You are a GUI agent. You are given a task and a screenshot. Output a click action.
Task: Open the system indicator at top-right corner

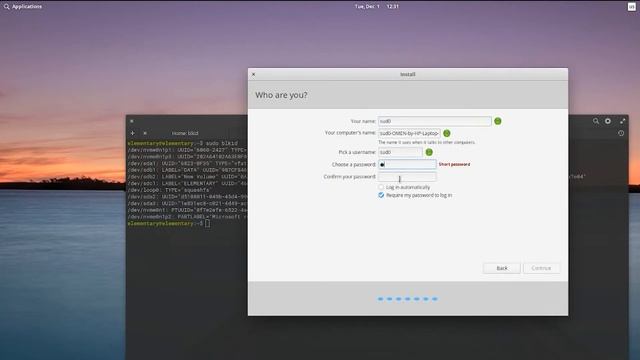(631, 7)
